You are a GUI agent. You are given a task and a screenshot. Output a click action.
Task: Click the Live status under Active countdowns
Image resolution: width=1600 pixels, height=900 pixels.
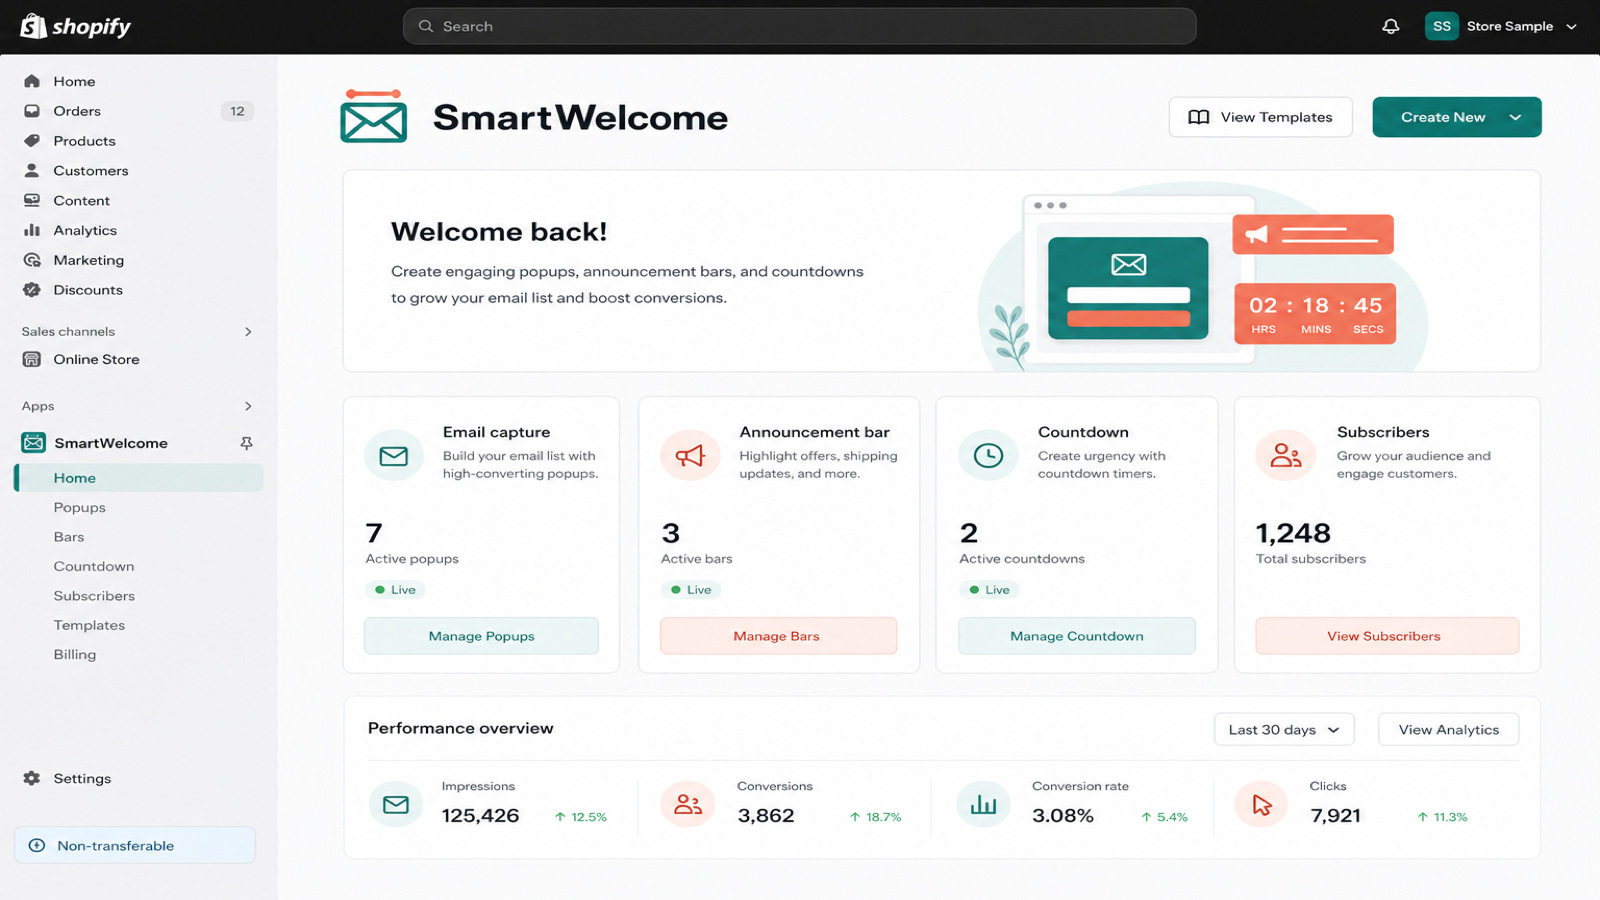(990, 590)
